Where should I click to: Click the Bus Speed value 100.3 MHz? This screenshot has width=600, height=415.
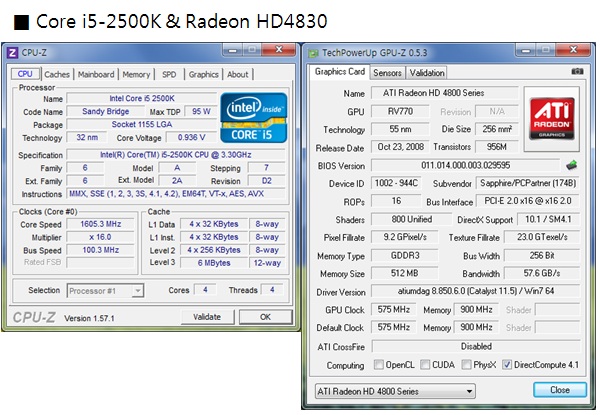point(101,250)
